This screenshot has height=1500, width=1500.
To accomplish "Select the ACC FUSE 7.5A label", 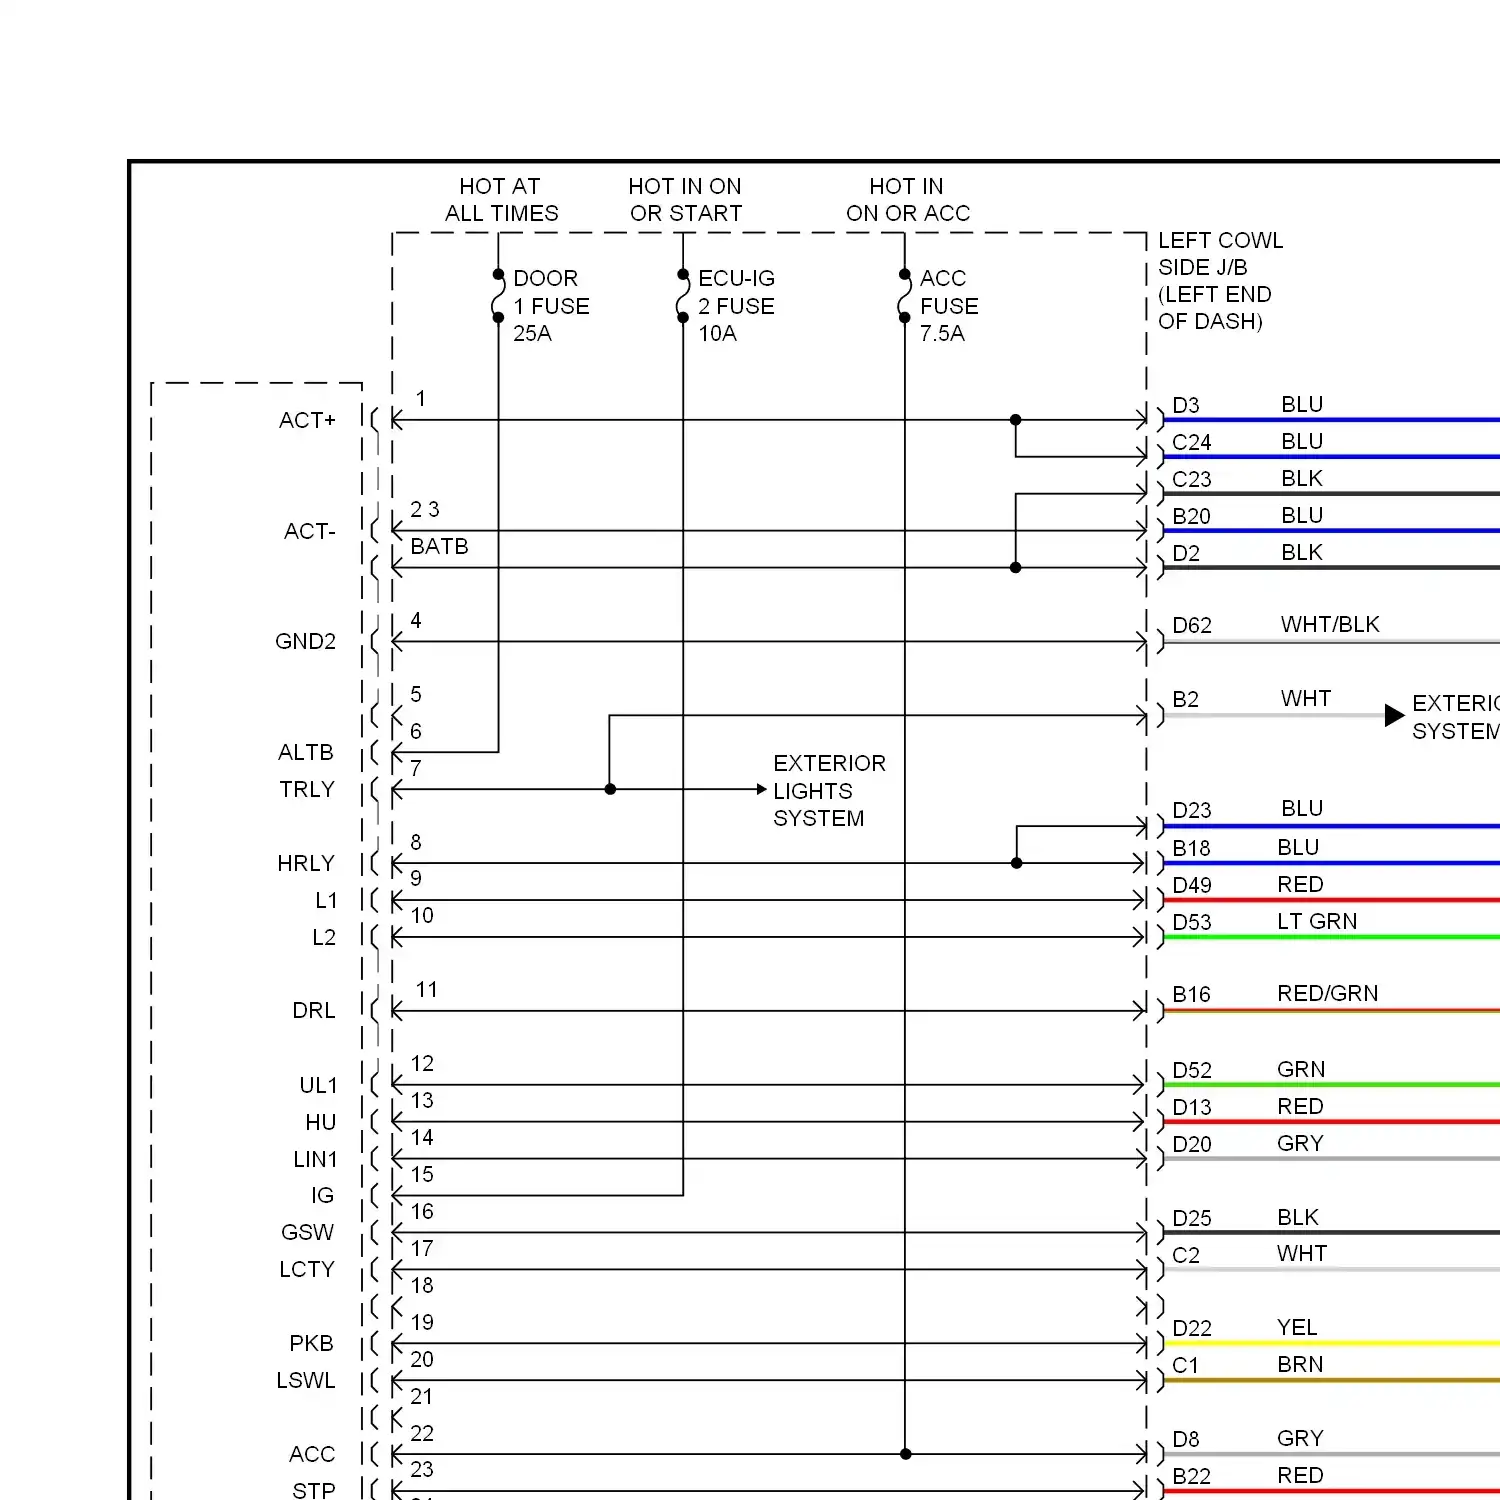I will point(949,306).
